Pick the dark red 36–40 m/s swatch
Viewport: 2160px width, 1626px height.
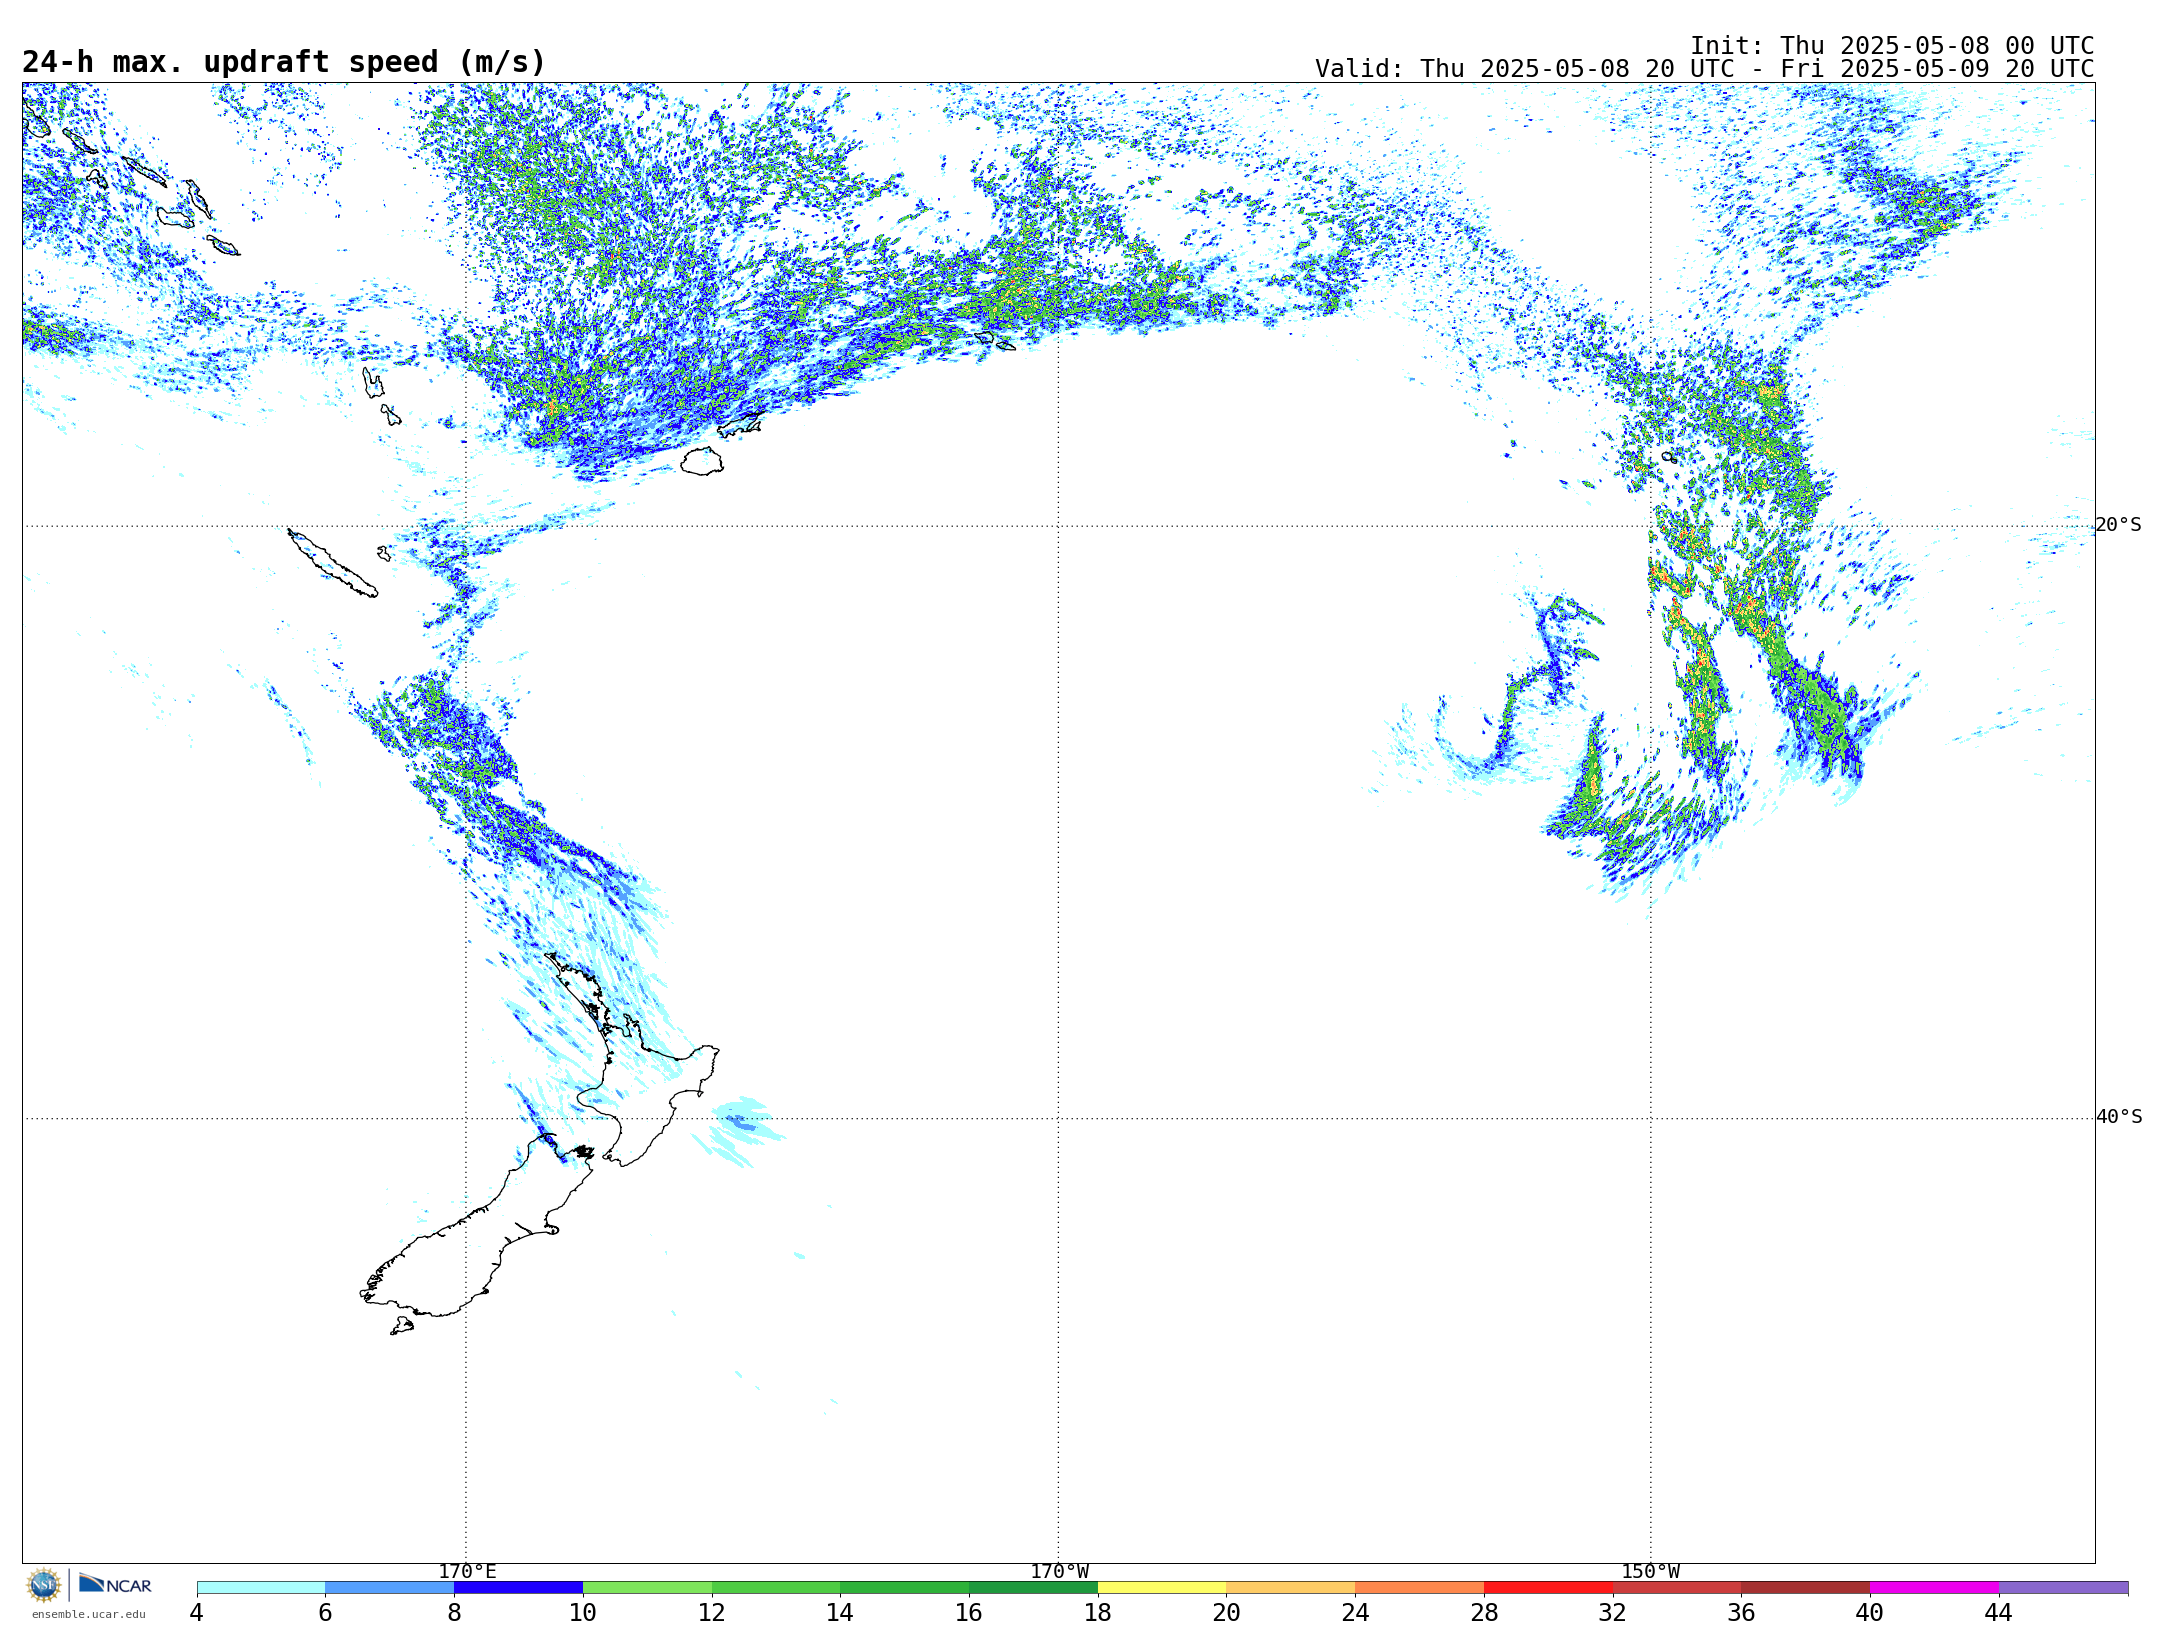(x=1806, y=1588)
